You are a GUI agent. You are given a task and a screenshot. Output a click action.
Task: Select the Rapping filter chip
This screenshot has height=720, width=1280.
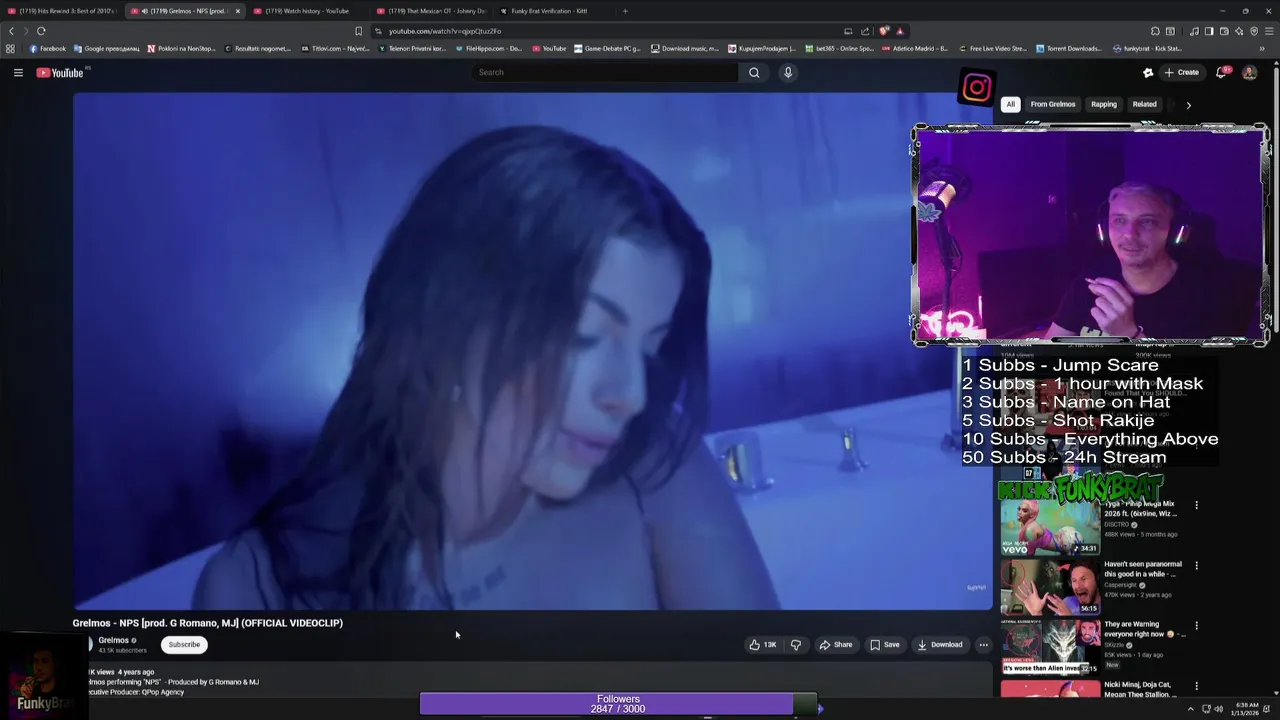click(1104, 104)
